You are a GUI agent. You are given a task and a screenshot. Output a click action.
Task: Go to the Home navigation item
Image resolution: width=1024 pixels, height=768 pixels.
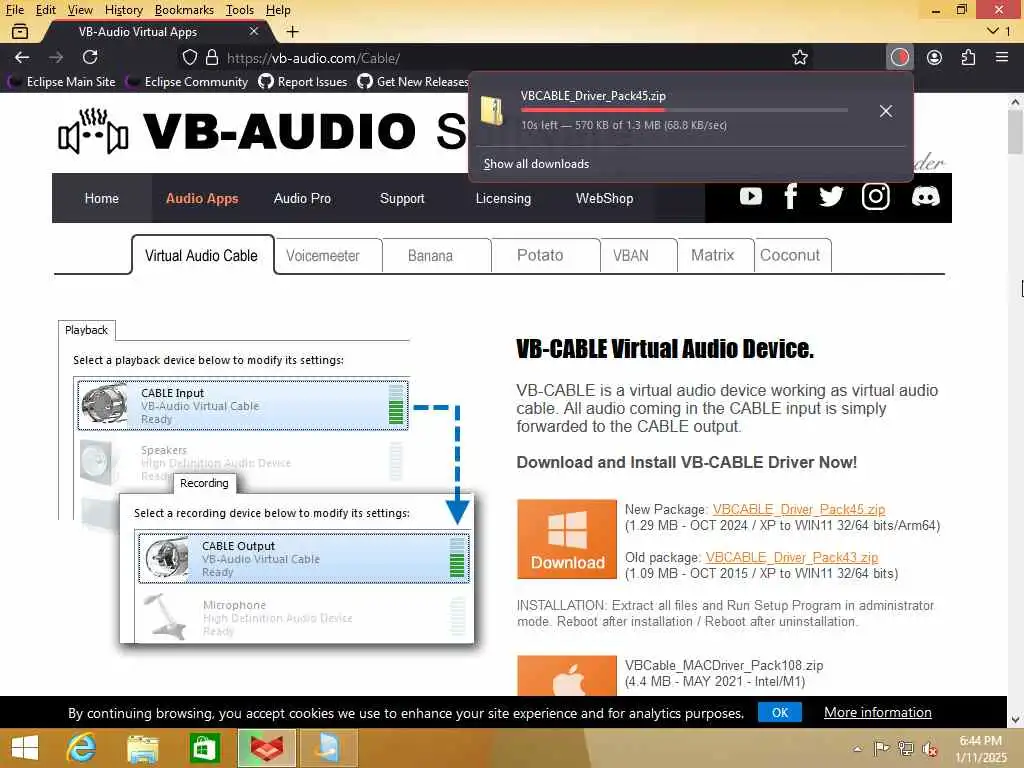click(102, 199)
